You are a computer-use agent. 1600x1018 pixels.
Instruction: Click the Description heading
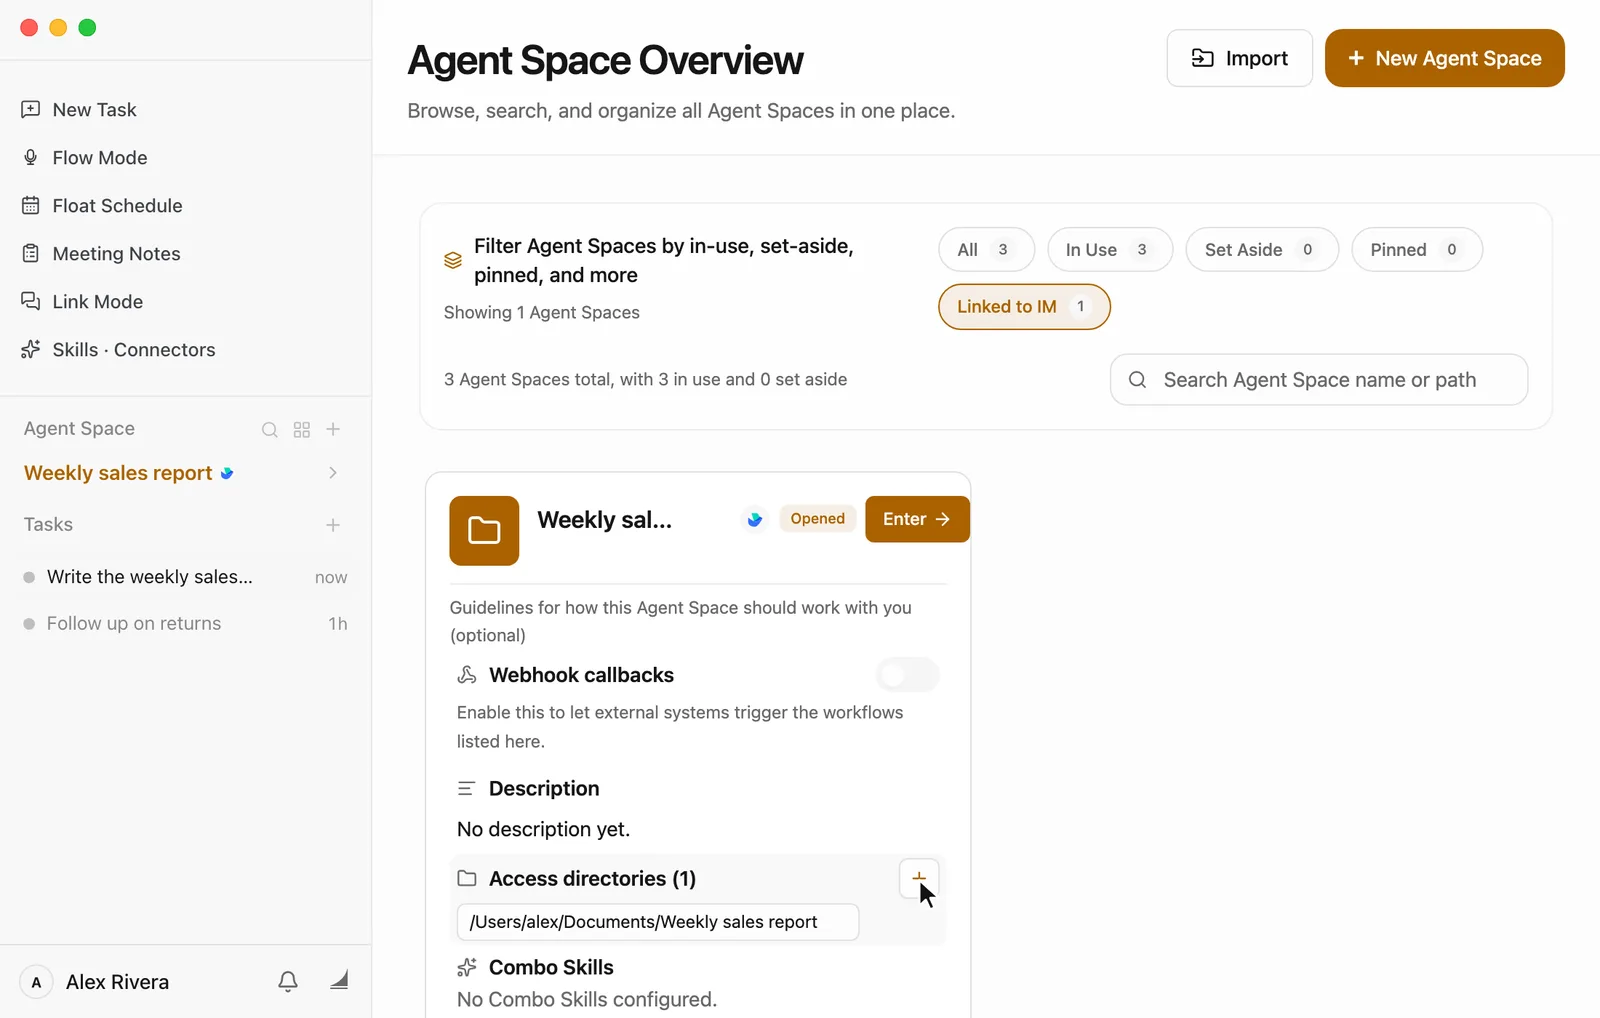click(544, 789)
